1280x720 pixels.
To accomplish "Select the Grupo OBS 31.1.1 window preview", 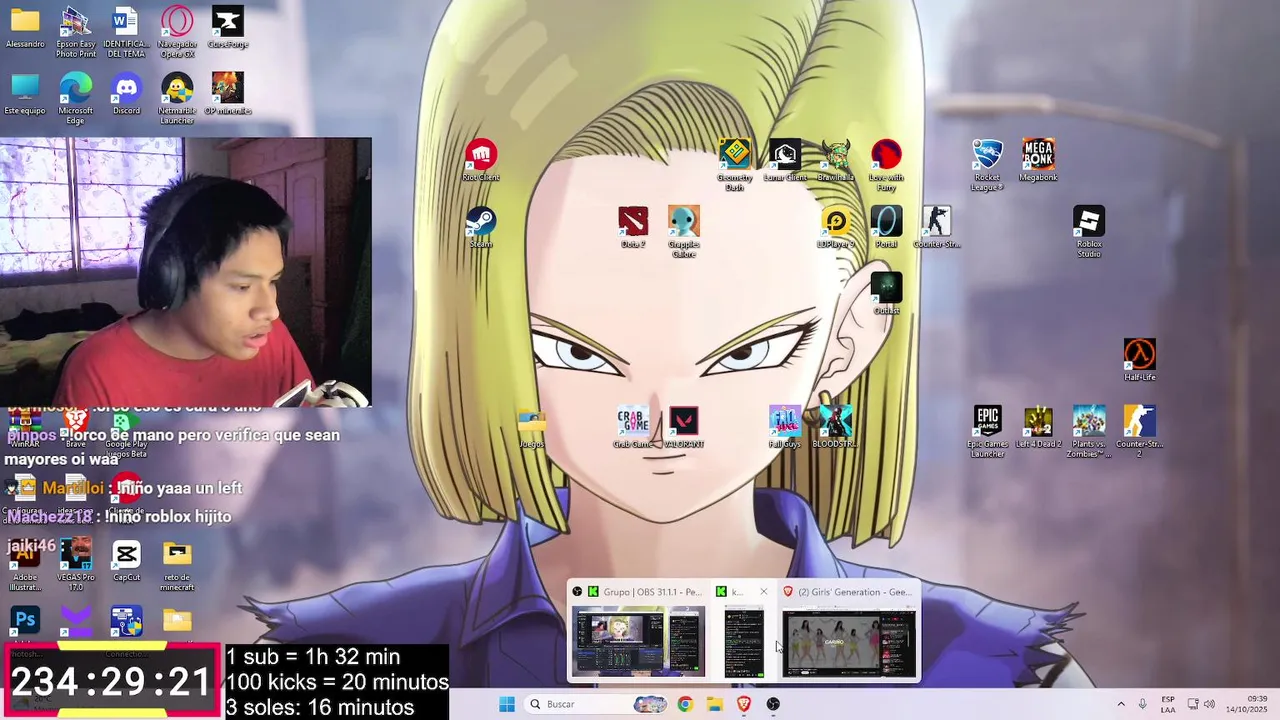I will 639,631.
